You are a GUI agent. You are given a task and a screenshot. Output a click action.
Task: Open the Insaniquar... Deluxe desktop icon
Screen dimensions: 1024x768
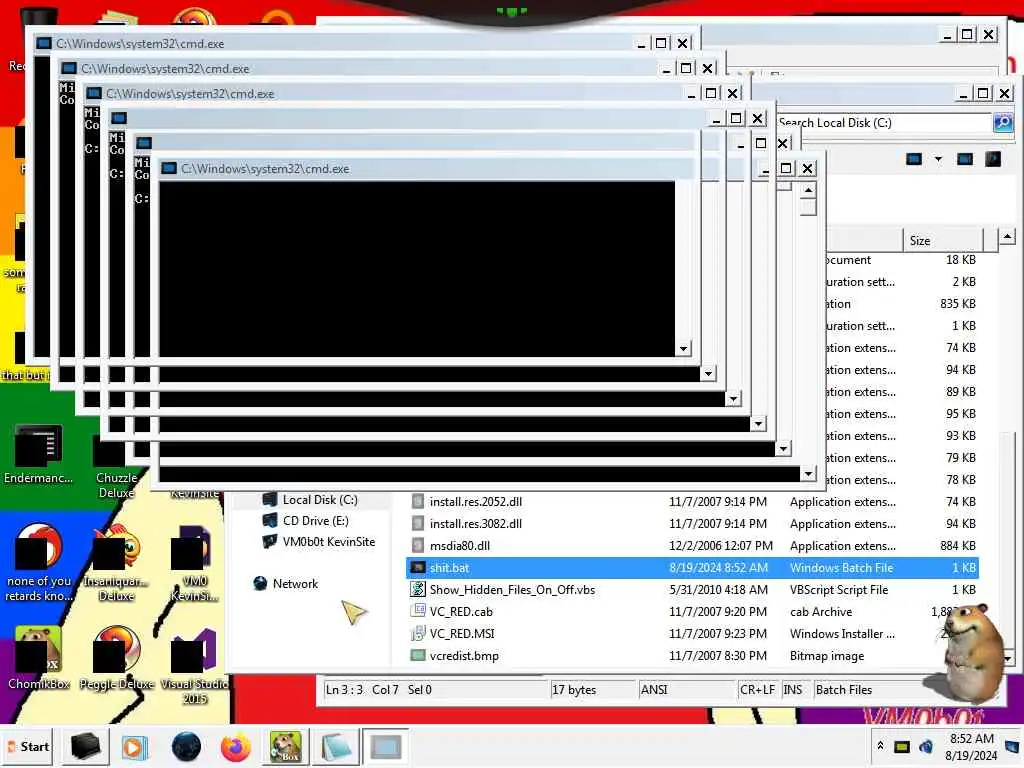(116, 562)
